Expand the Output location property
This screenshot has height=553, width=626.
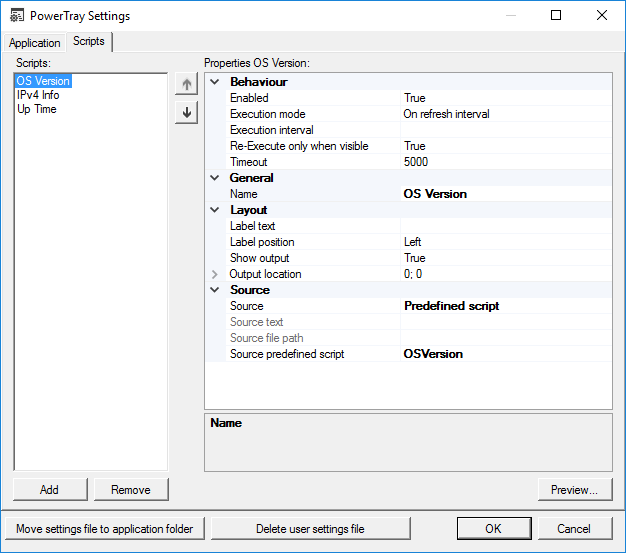click(215, 274)
